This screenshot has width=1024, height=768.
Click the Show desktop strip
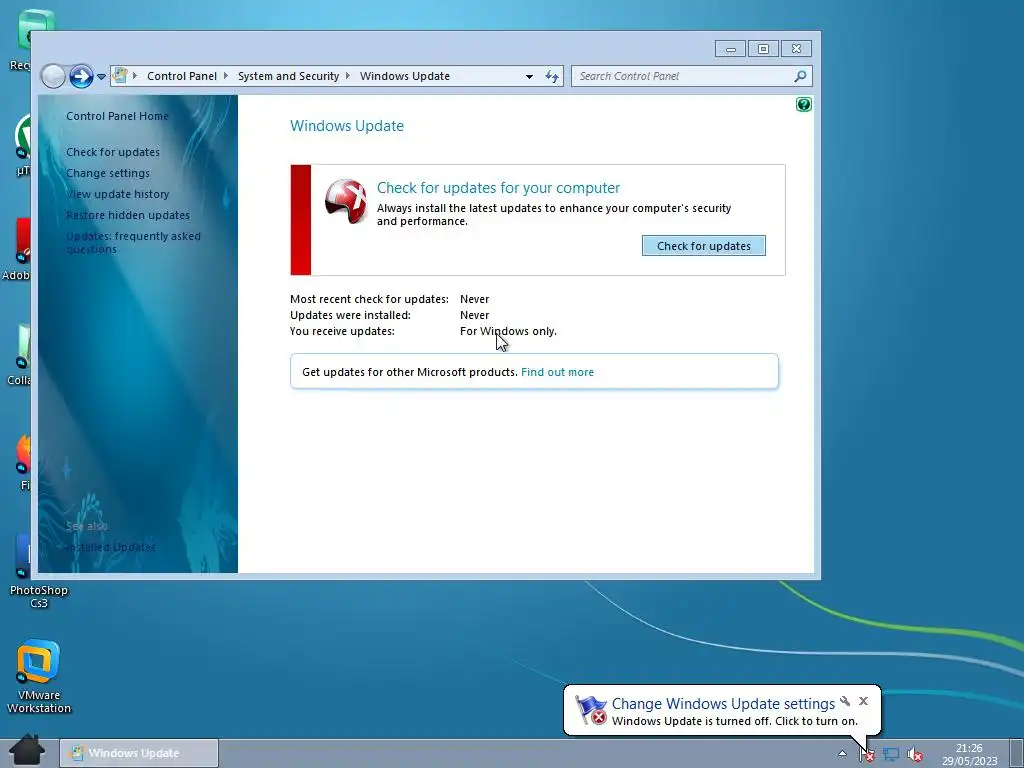[x=1016, y=753]
